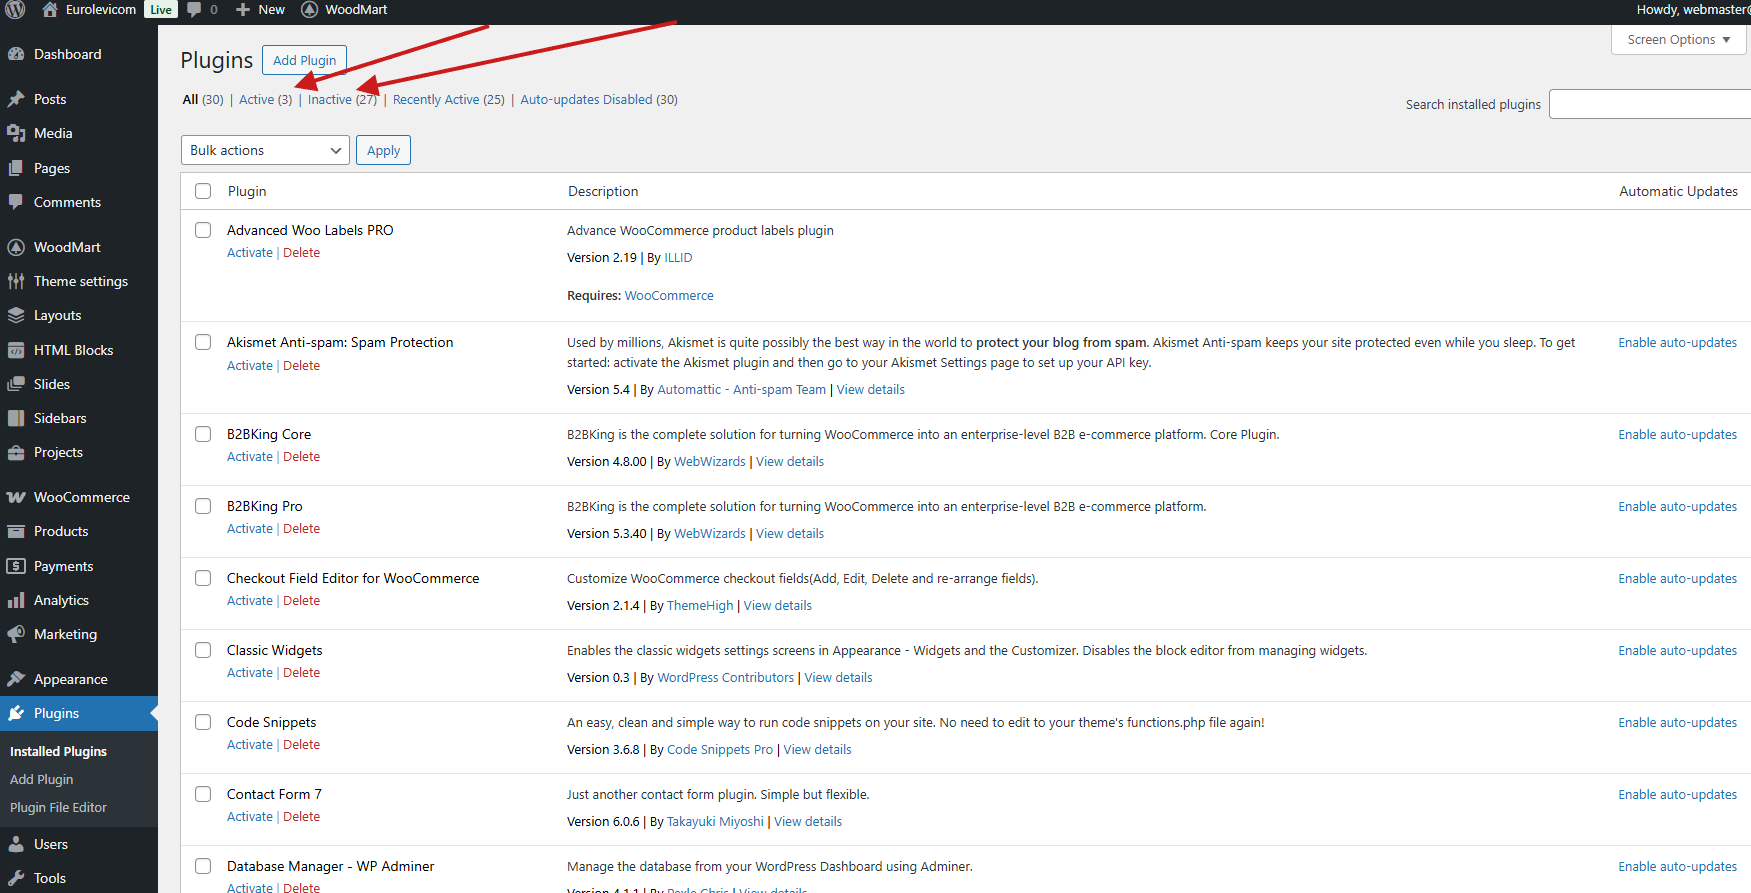1751x893 pixels.
Task: Click the Posts pushpin icon
Action: pos(16,99)
